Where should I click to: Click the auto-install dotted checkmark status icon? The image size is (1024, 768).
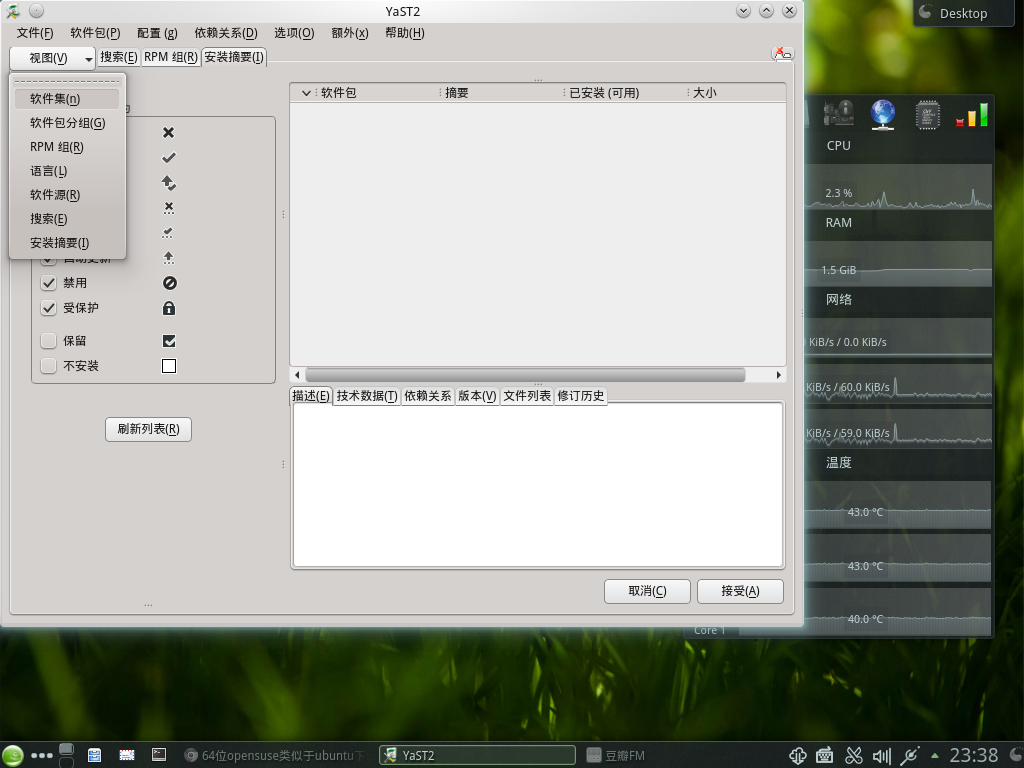[168, 233]
